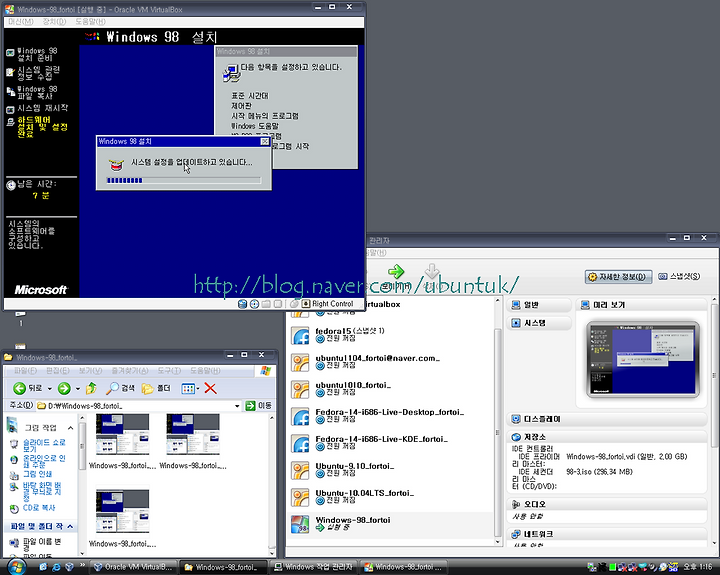Click the 시스템 (System) section header
This screenshot has width=720, height=575.
539,323
